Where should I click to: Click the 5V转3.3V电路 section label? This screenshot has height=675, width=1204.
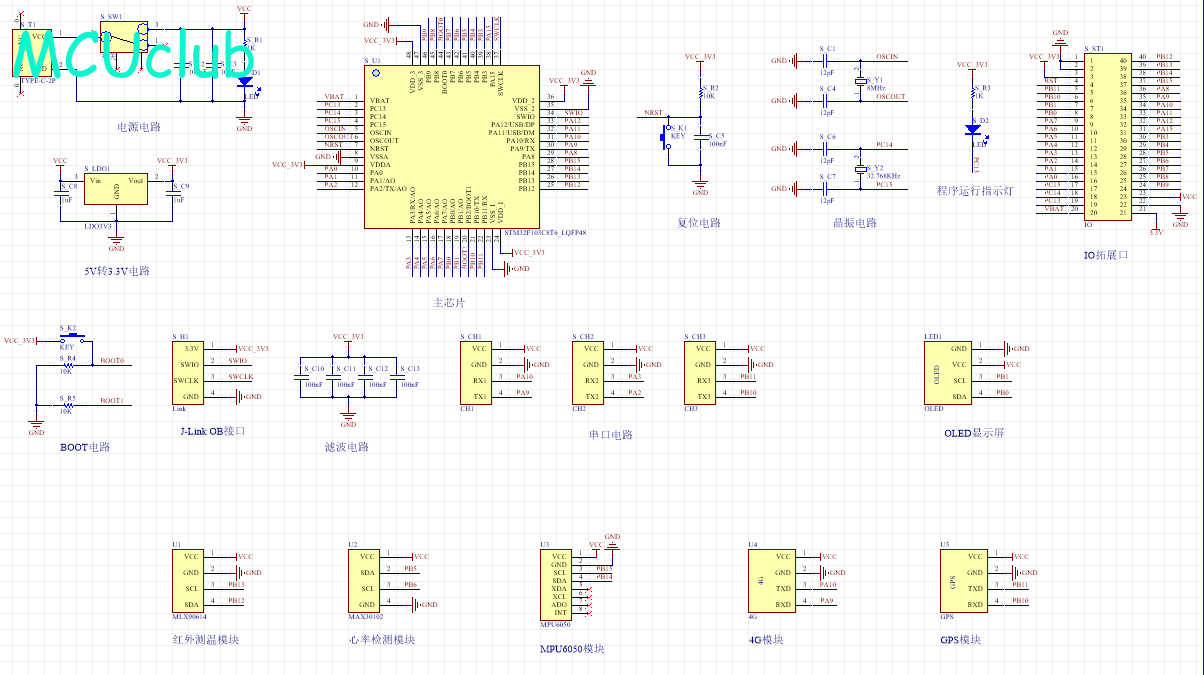tap(116, 271)
